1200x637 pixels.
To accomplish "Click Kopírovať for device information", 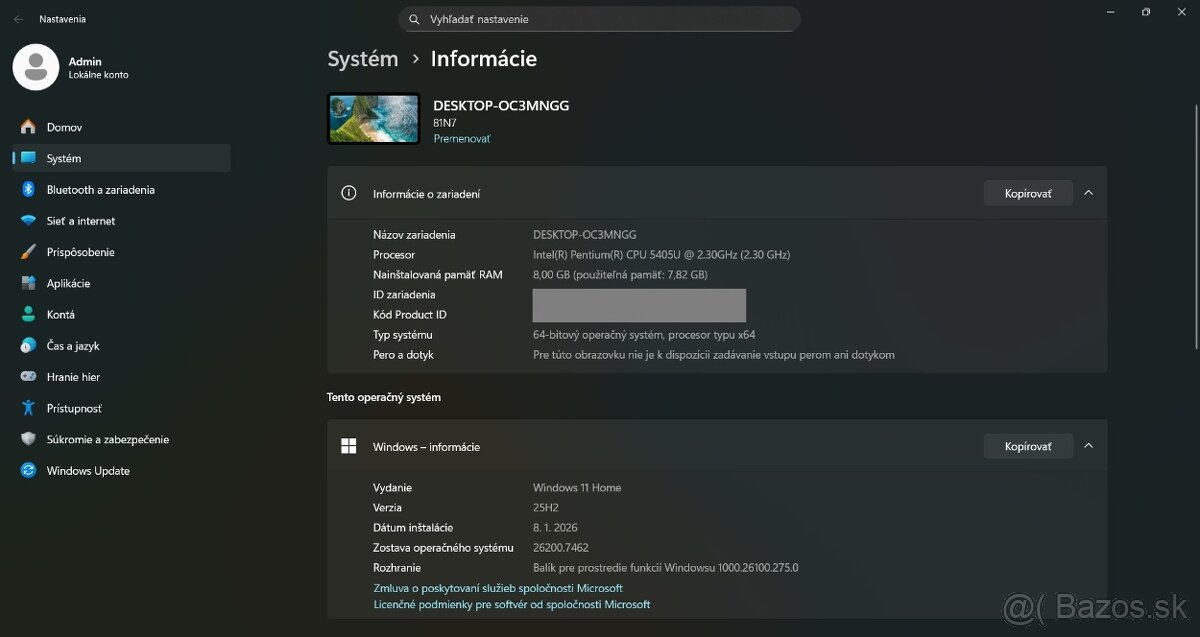I will tap(1028, 192).
